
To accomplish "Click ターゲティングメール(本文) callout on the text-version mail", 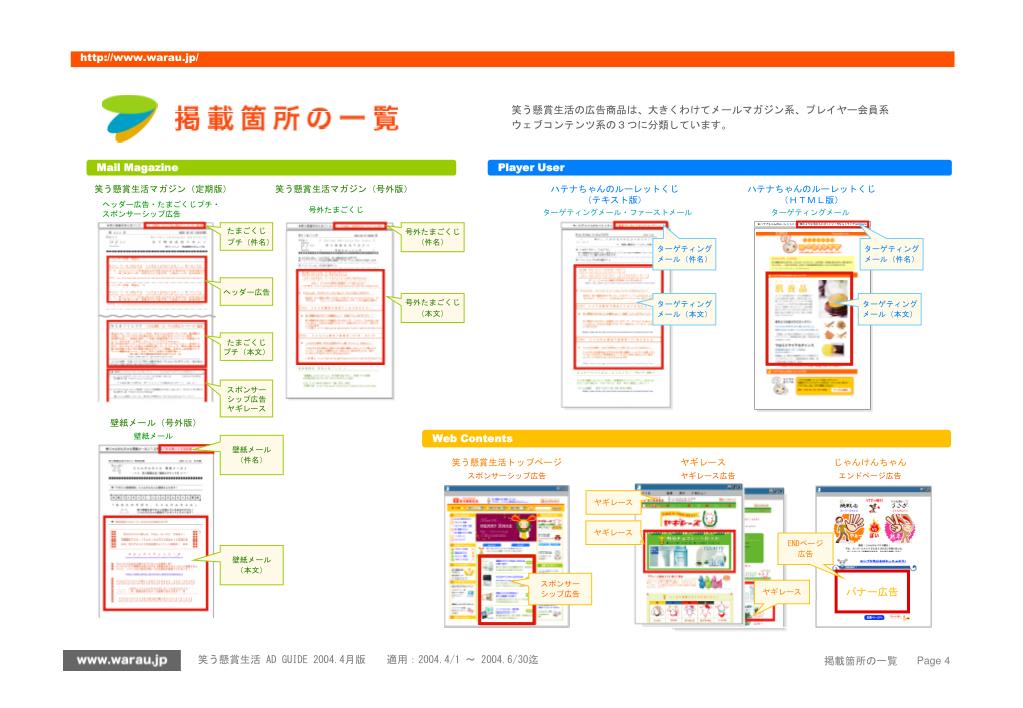I will click(684, 309).
